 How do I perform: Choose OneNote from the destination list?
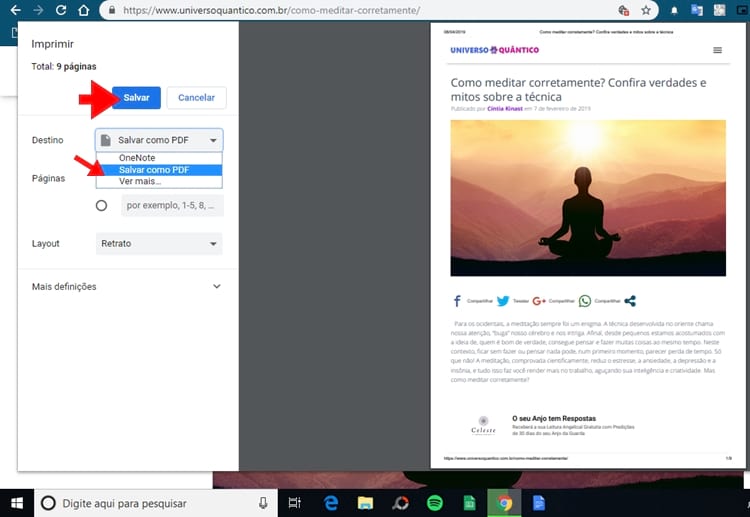137,158
